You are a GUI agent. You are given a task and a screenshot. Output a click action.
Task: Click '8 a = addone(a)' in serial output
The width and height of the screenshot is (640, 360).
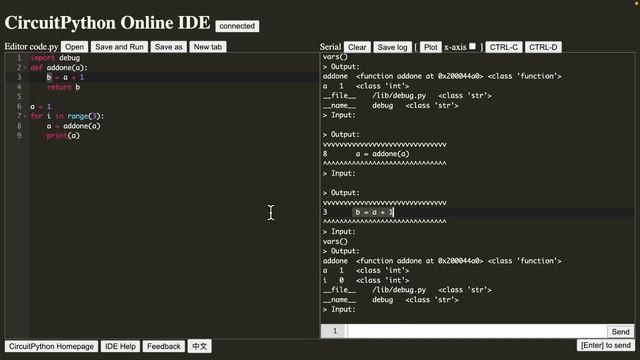pos(366,154)
